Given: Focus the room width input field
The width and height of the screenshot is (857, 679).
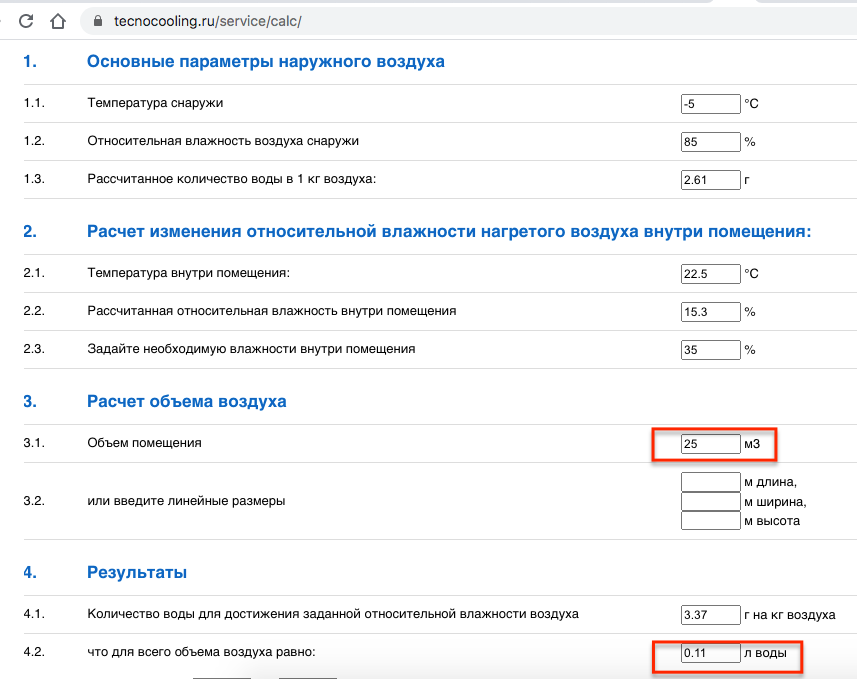Looking at the screenshot, I should tap(710, 501).
